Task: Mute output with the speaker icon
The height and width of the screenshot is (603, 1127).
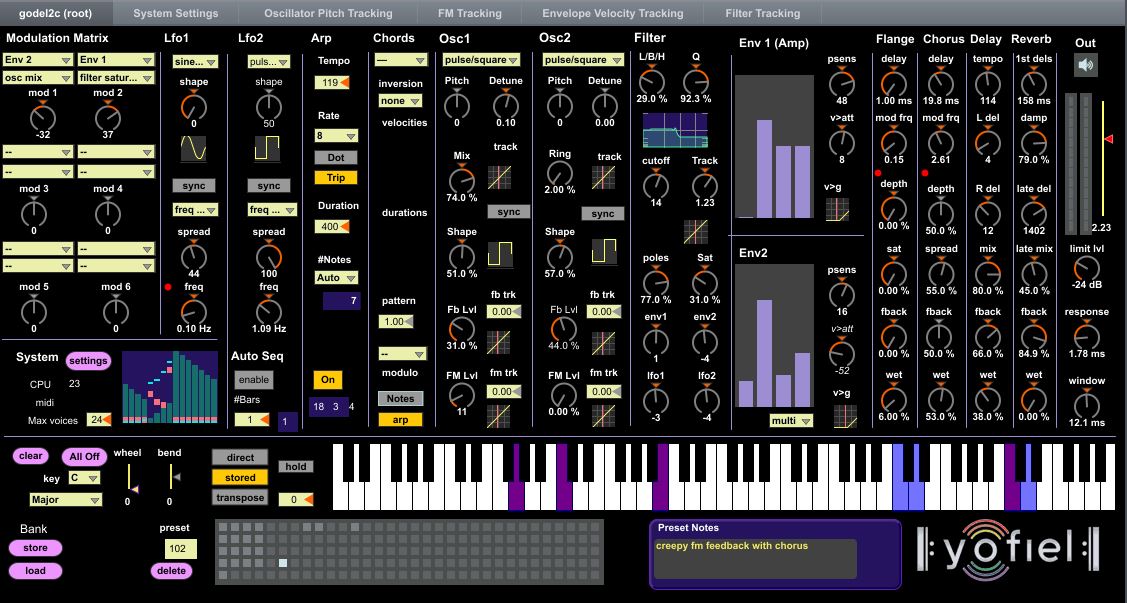Action: click(1085, 65)
